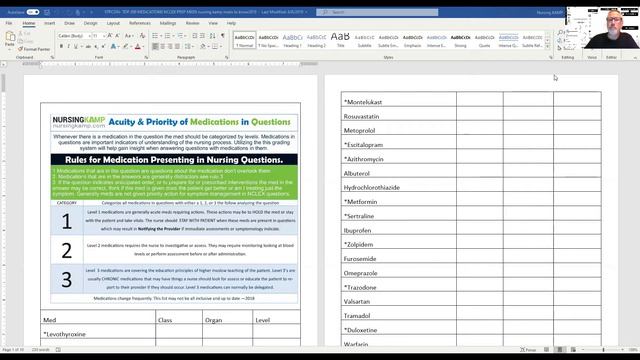The height and width of the screenshot is (360, 640).
Task: Switch to Print Layout view icon
Action: (560, 350)
